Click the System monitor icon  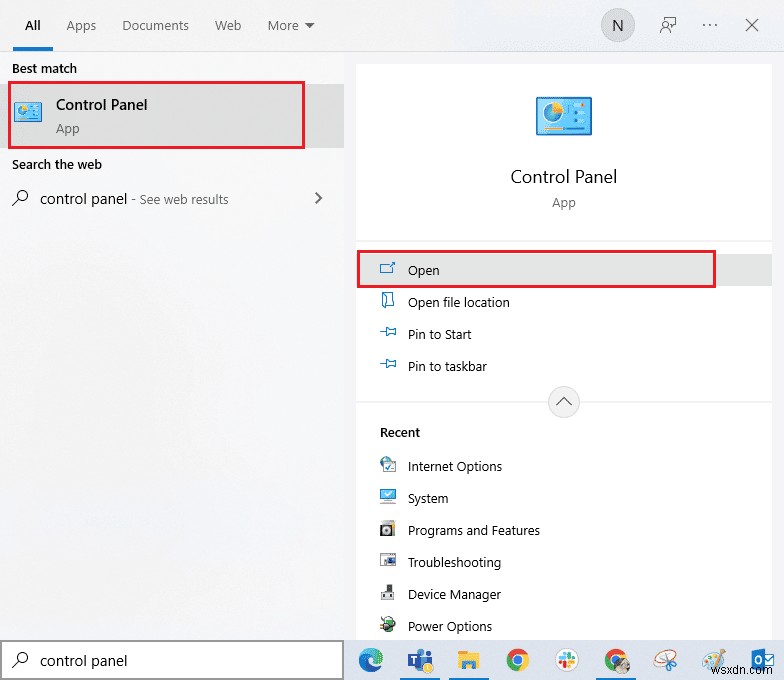(388, 496)
